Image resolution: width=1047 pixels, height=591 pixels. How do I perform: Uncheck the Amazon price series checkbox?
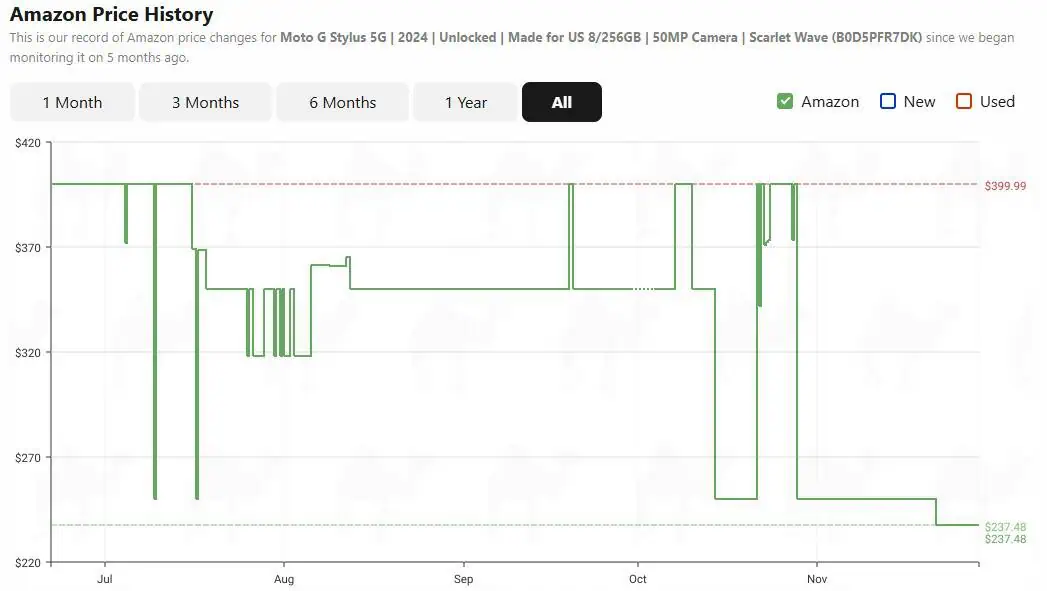click(785, 101)
